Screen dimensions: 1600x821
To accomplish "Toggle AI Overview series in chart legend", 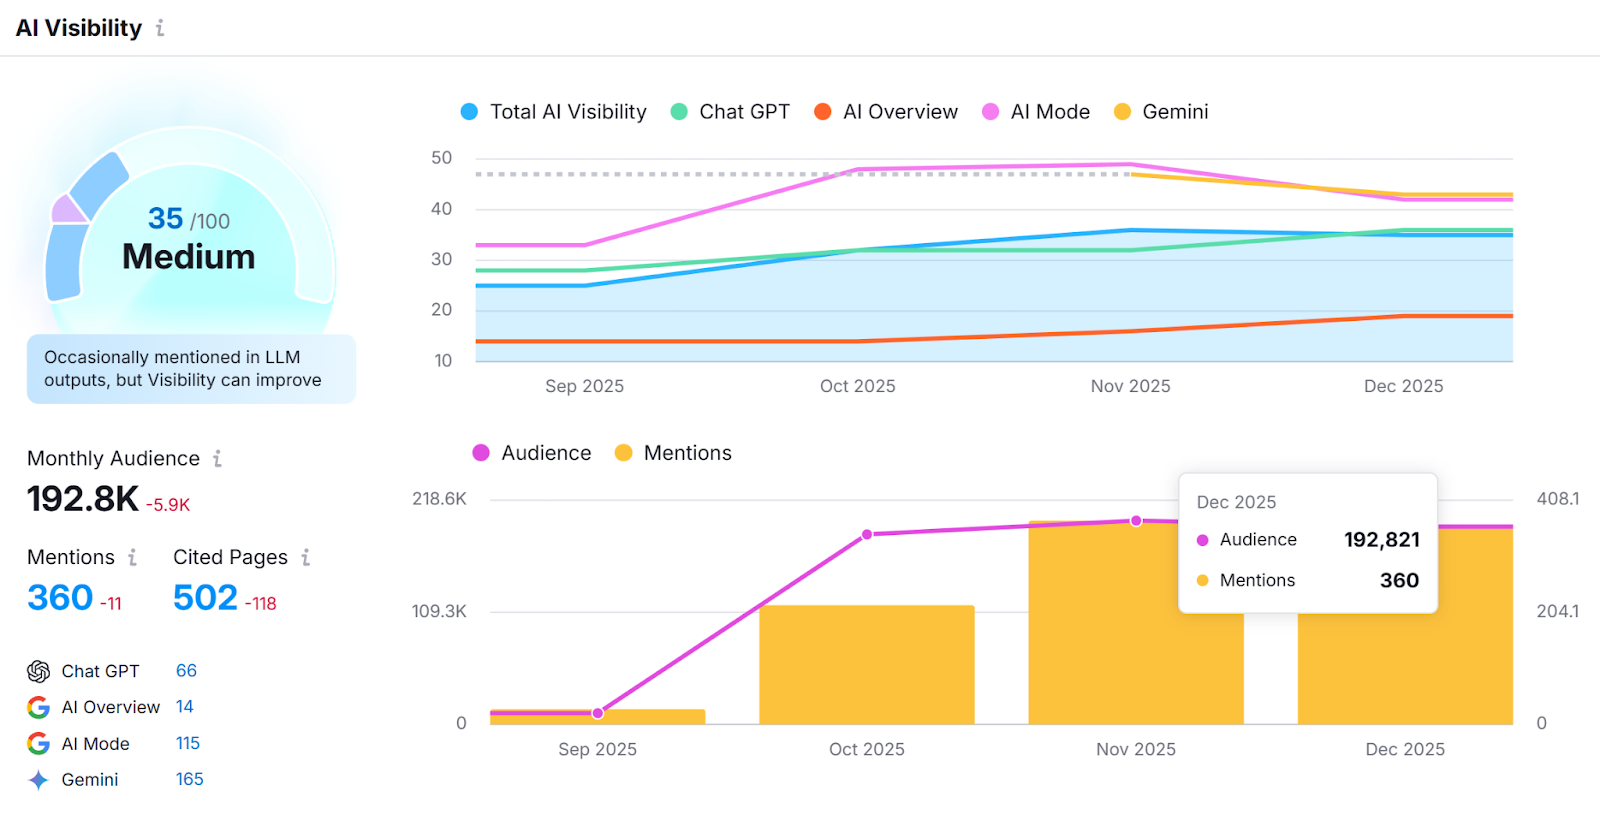I will tap(886, 112).
